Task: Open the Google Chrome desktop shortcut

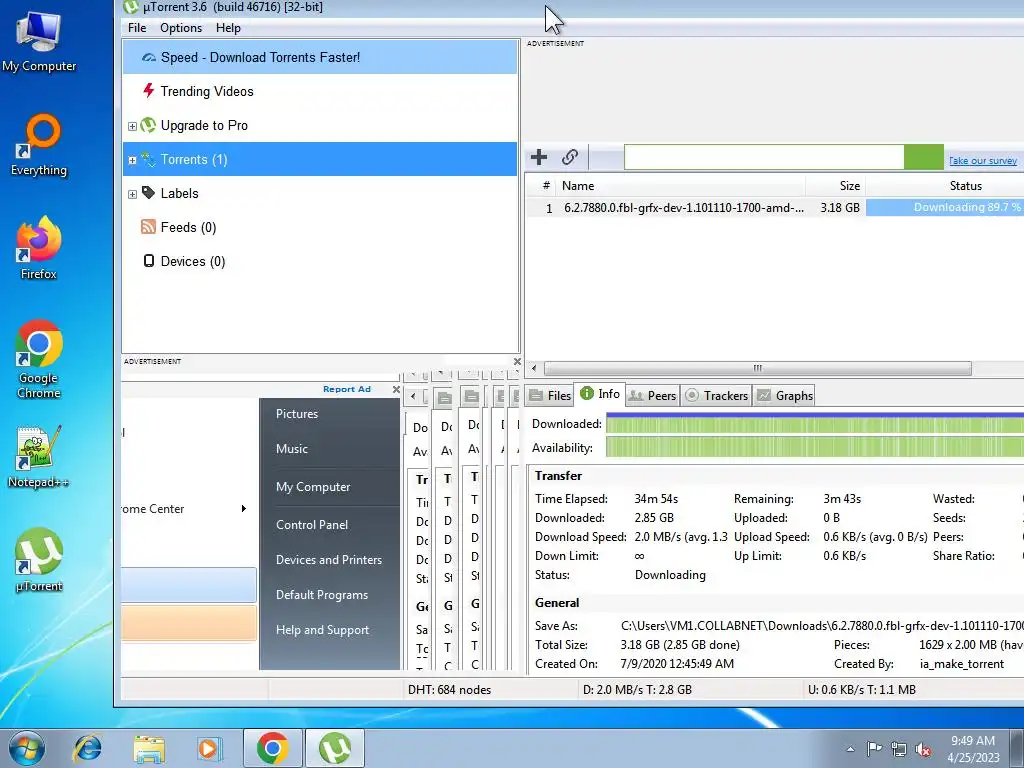Action: tap(39, 359)
